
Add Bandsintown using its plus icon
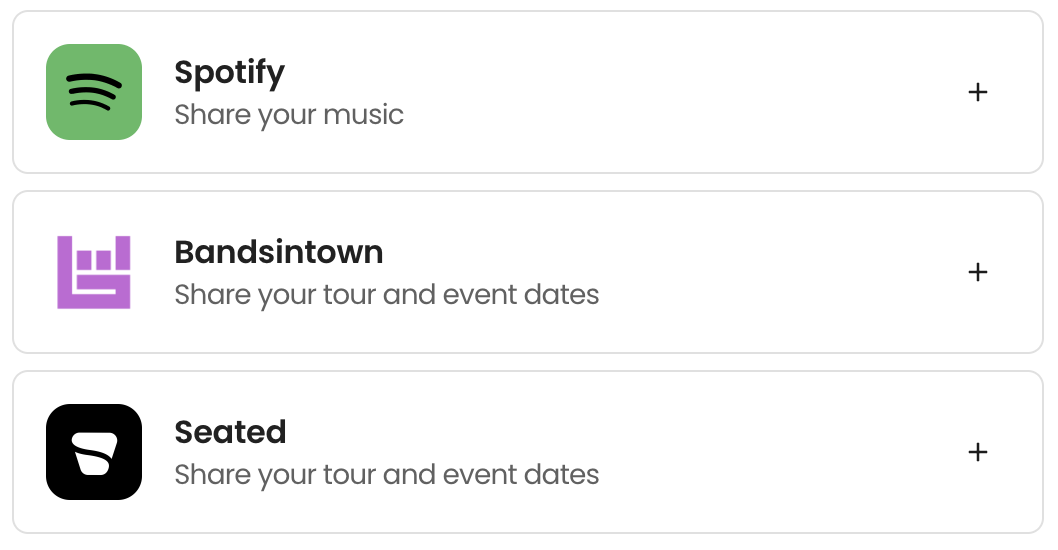click(978, 272)
